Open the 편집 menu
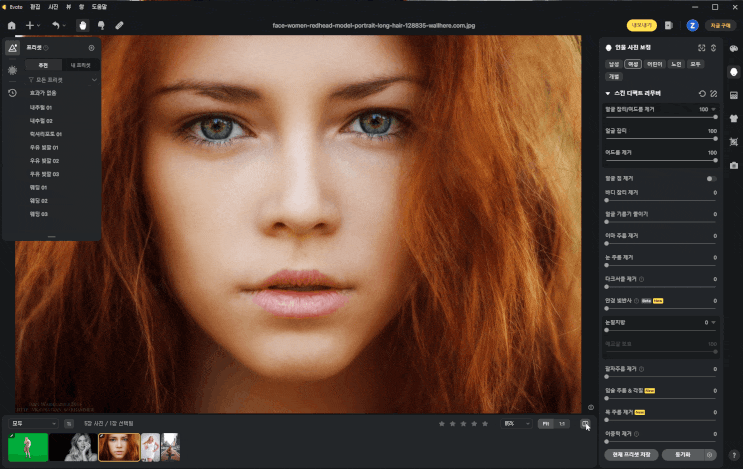 tap(35, 7)
